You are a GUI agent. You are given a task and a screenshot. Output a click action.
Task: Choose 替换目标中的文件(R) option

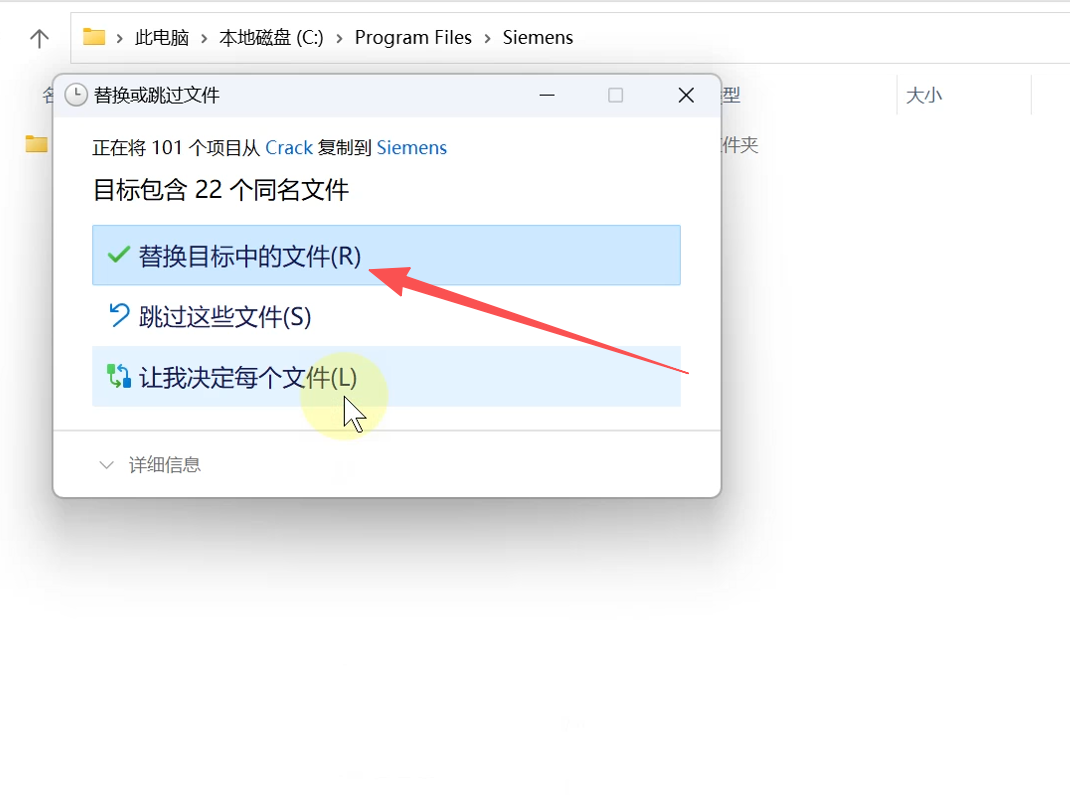(x=386, y=255)
